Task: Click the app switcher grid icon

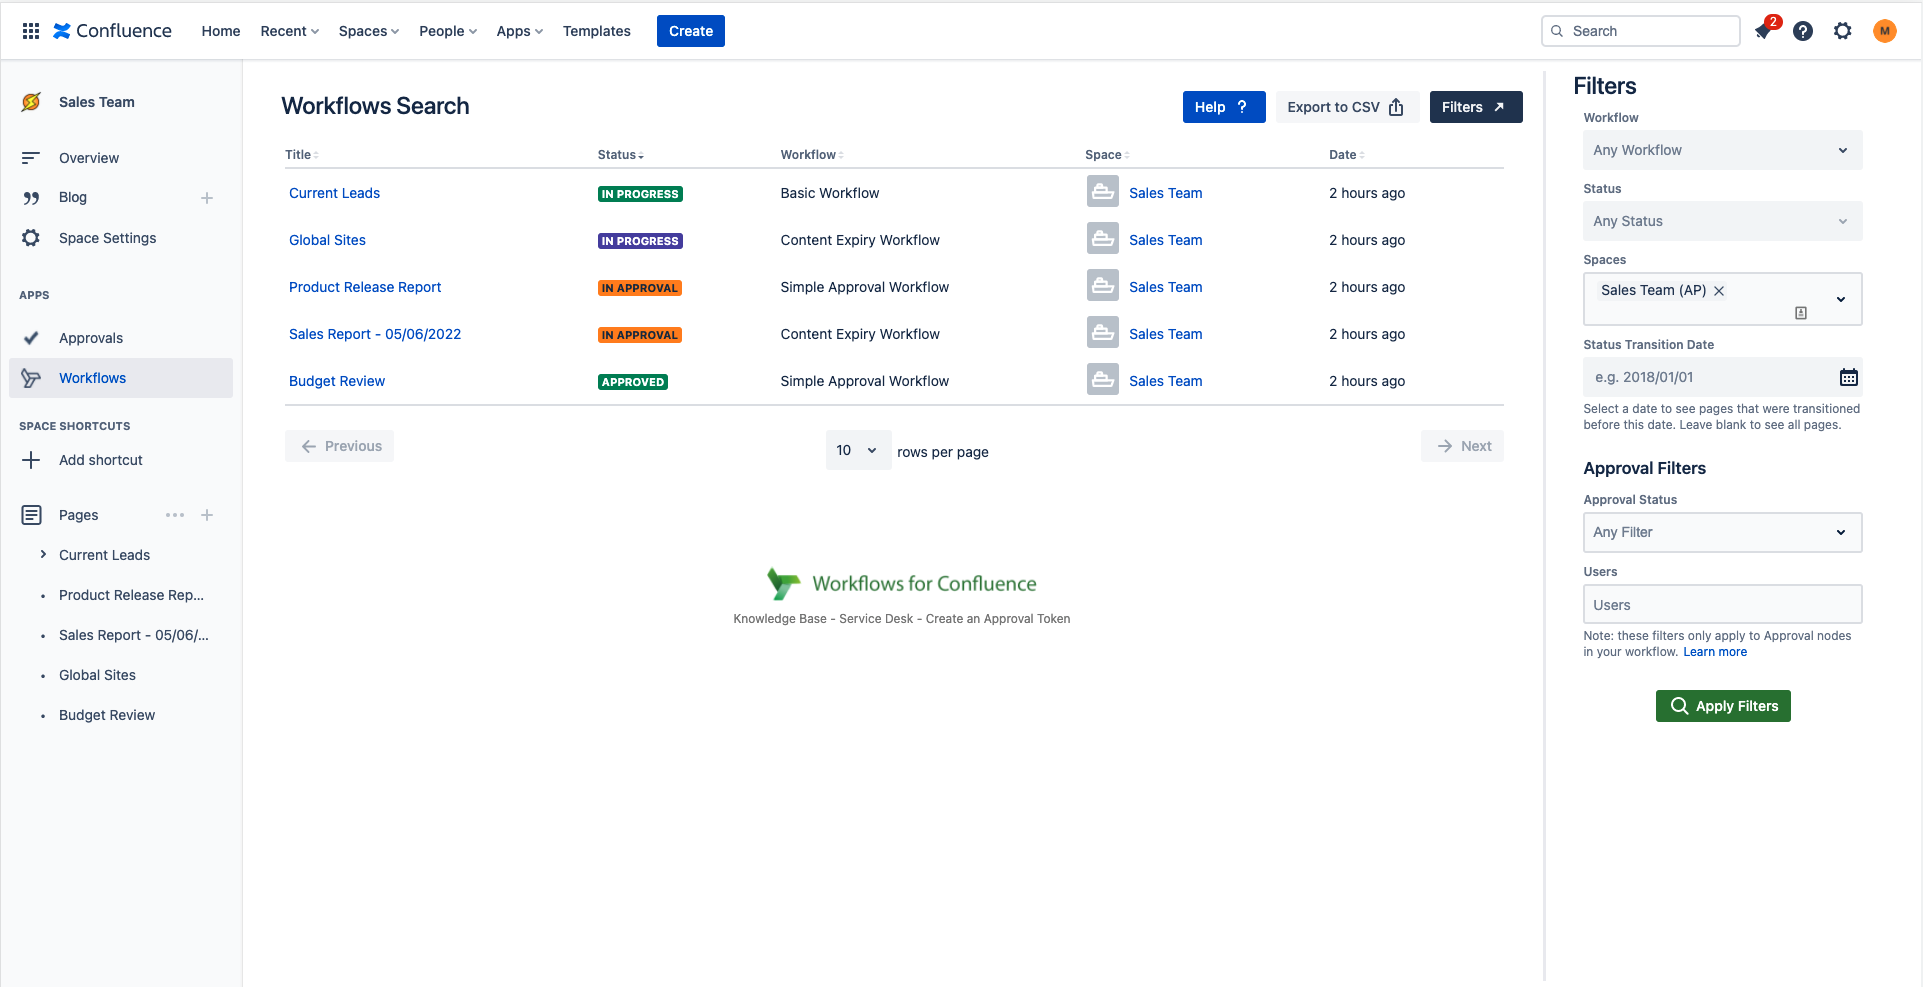Action: [30, 31]
